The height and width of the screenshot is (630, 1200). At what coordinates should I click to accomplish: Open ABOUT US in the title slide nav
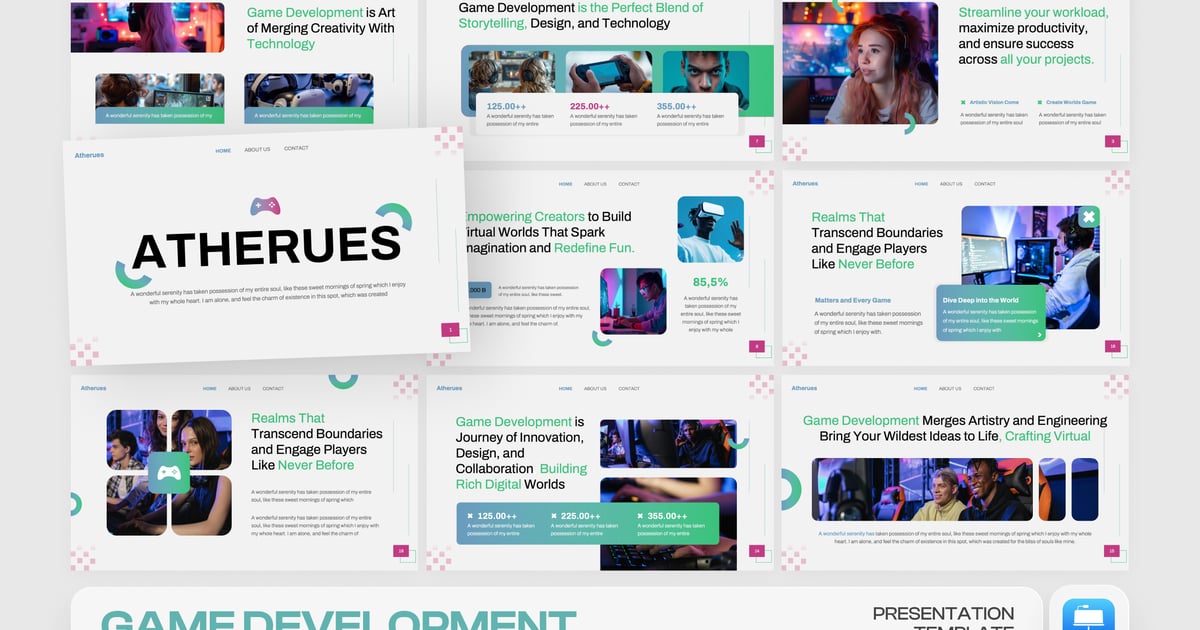pyautogui.click(x=257, y=149)
